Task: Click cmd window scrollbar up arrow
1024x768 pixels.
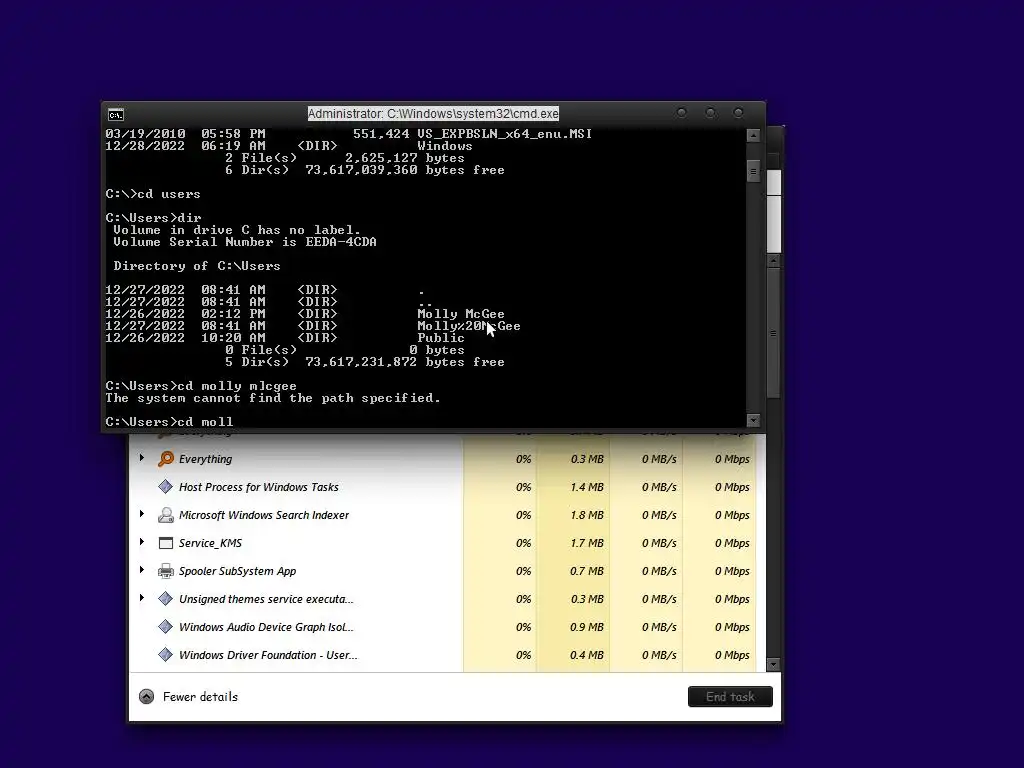Action: tap(753, 135)
